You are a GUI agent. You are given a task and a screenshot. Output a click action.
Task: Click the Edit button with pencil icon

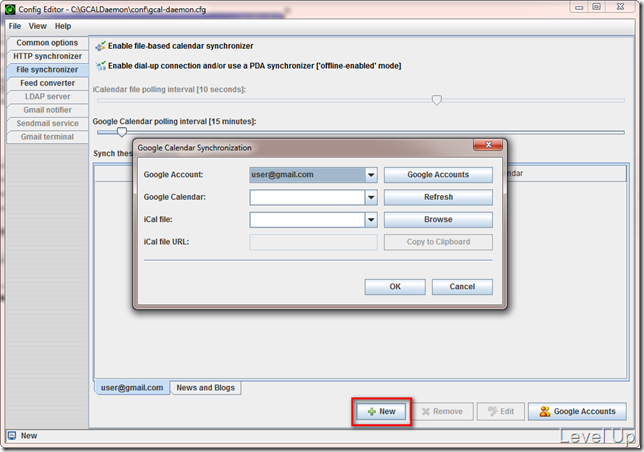click(x=501, y=411)
